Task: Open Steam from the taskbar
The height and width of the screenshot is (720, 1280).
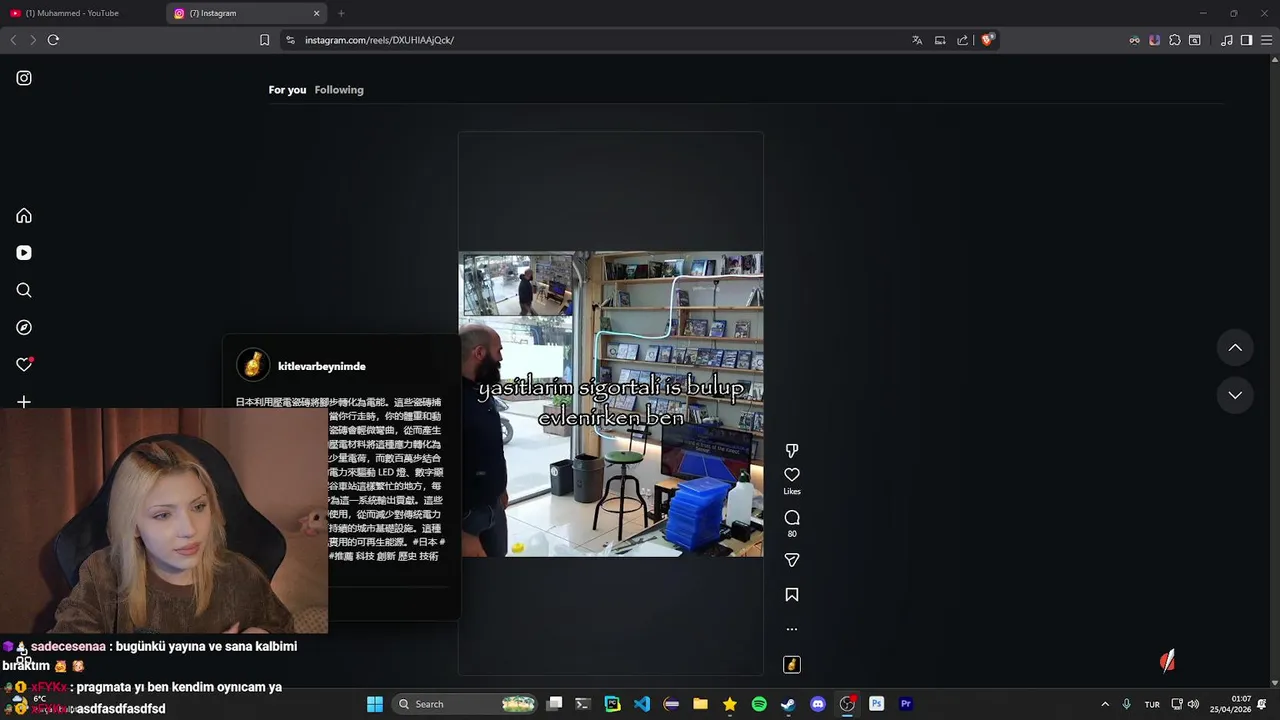Action: [788, 704]
